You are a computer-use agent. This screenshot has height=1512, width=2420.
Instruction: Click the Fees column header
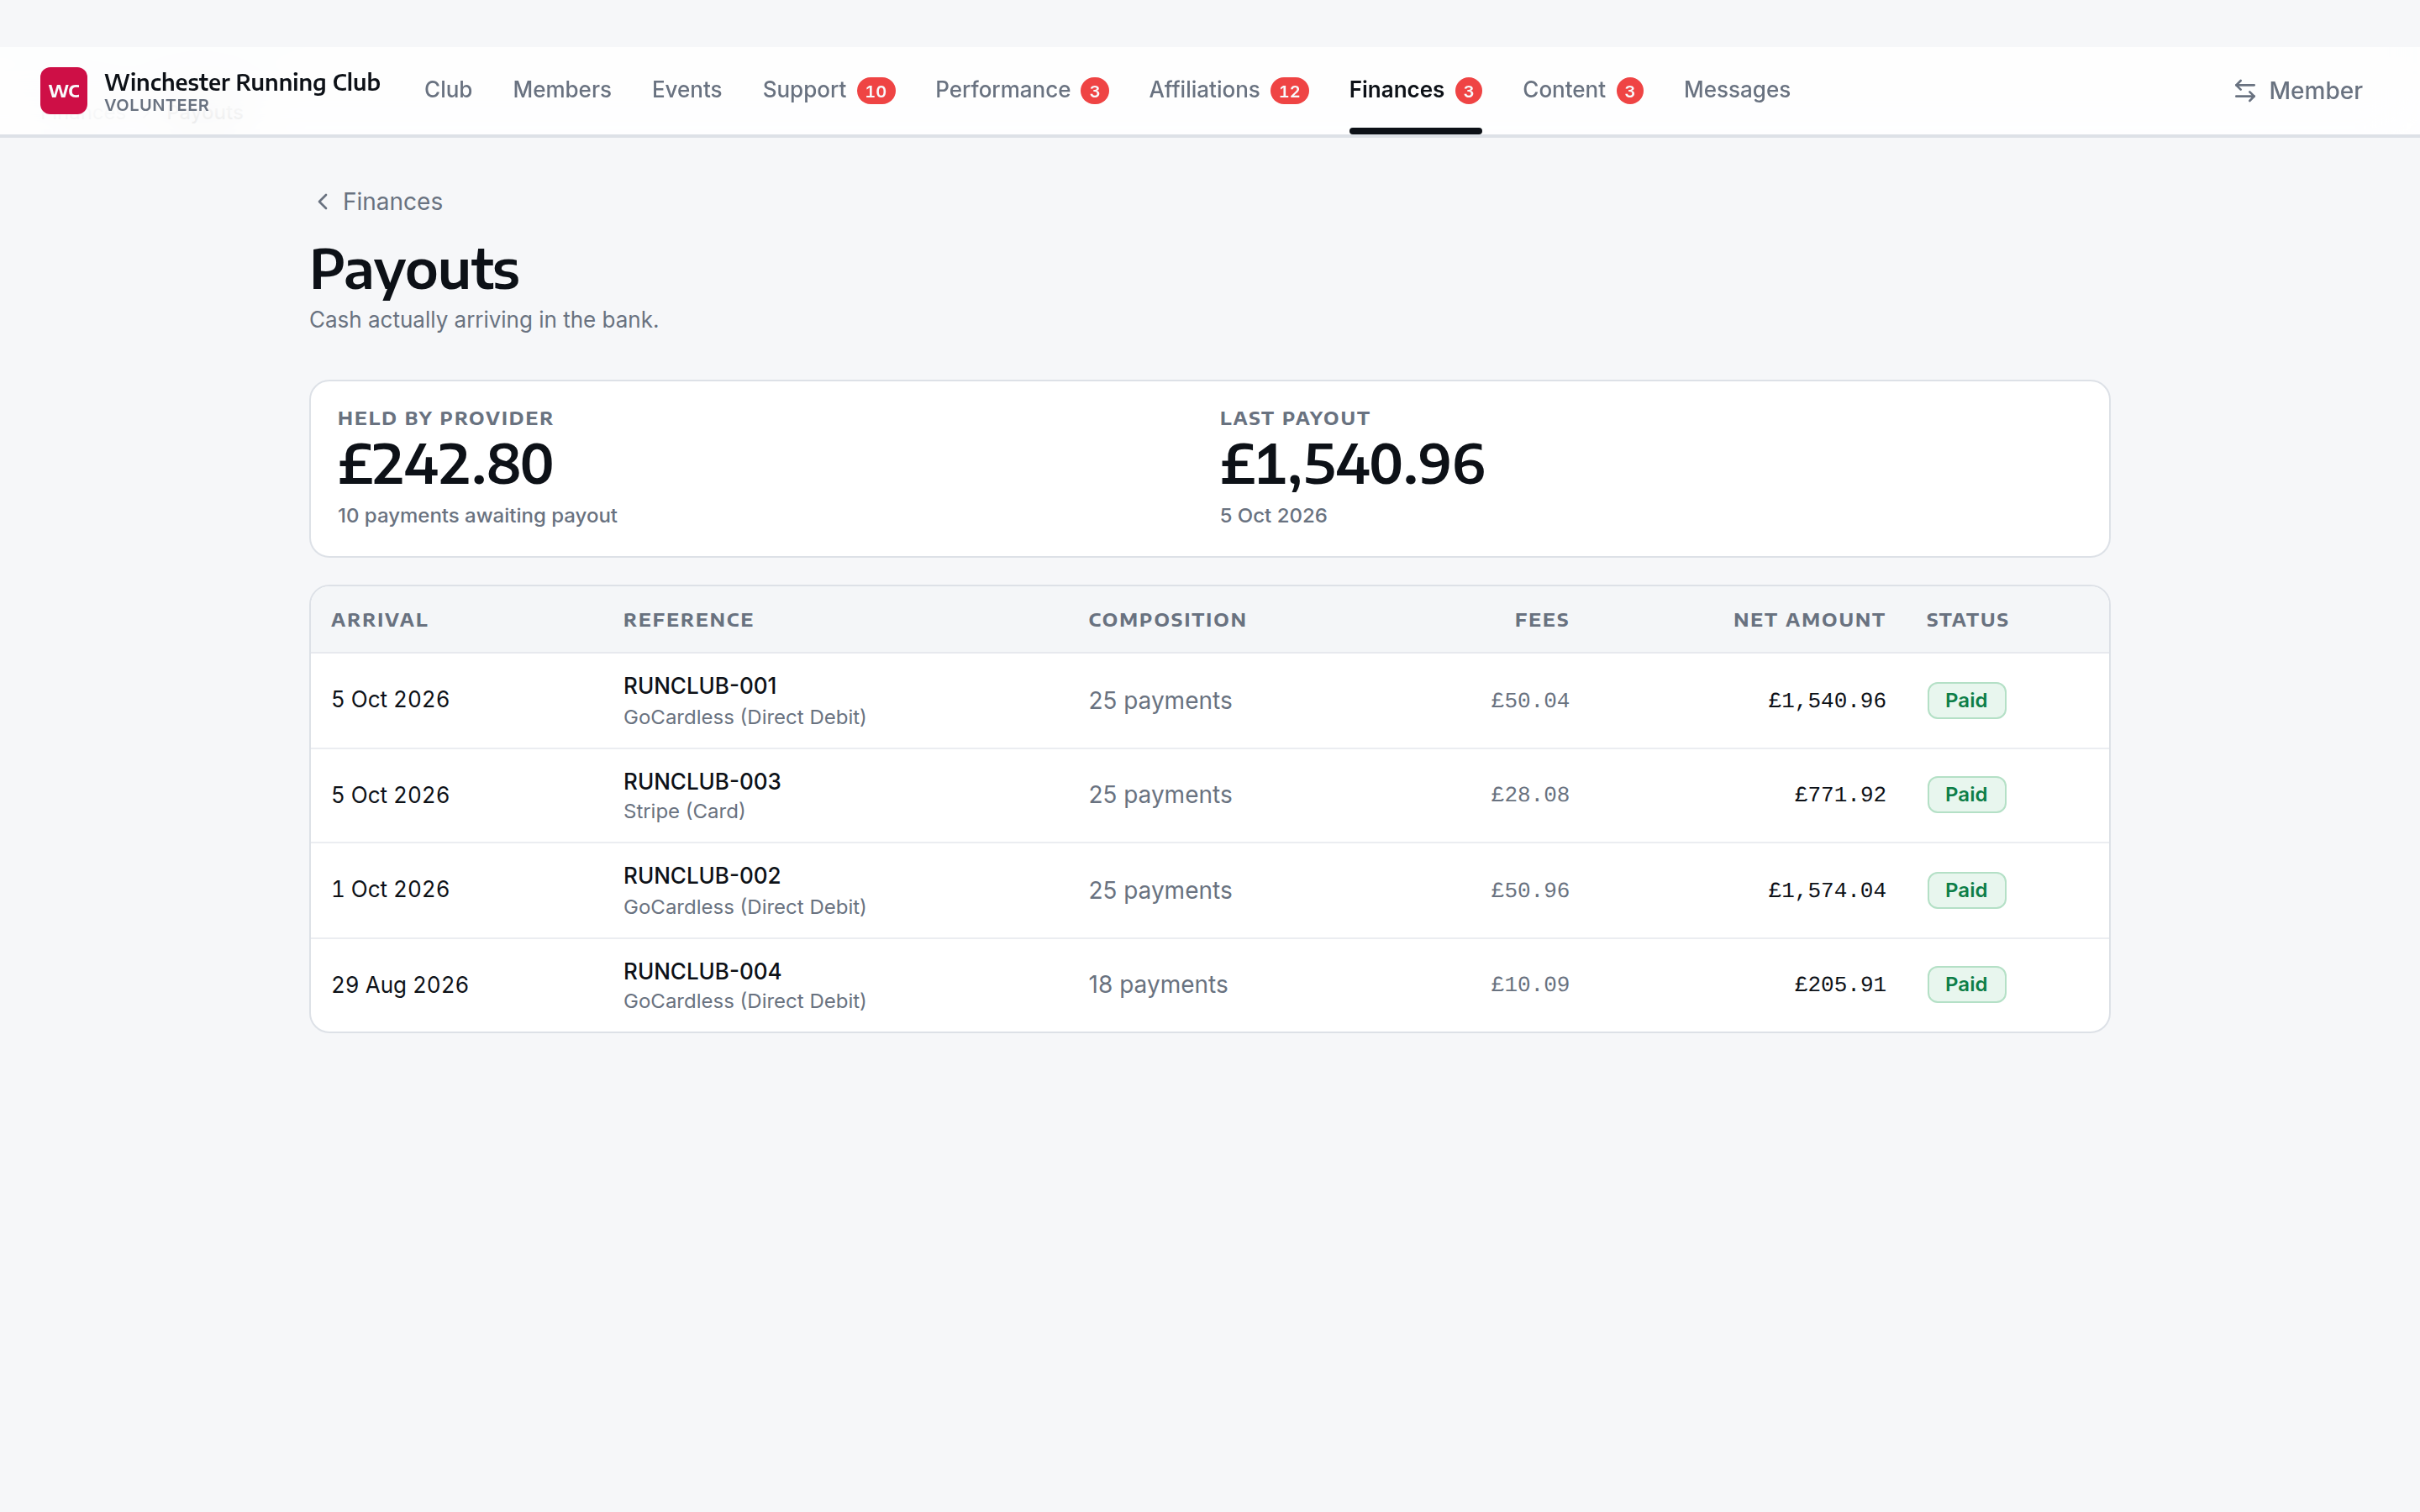(1541, 620)
